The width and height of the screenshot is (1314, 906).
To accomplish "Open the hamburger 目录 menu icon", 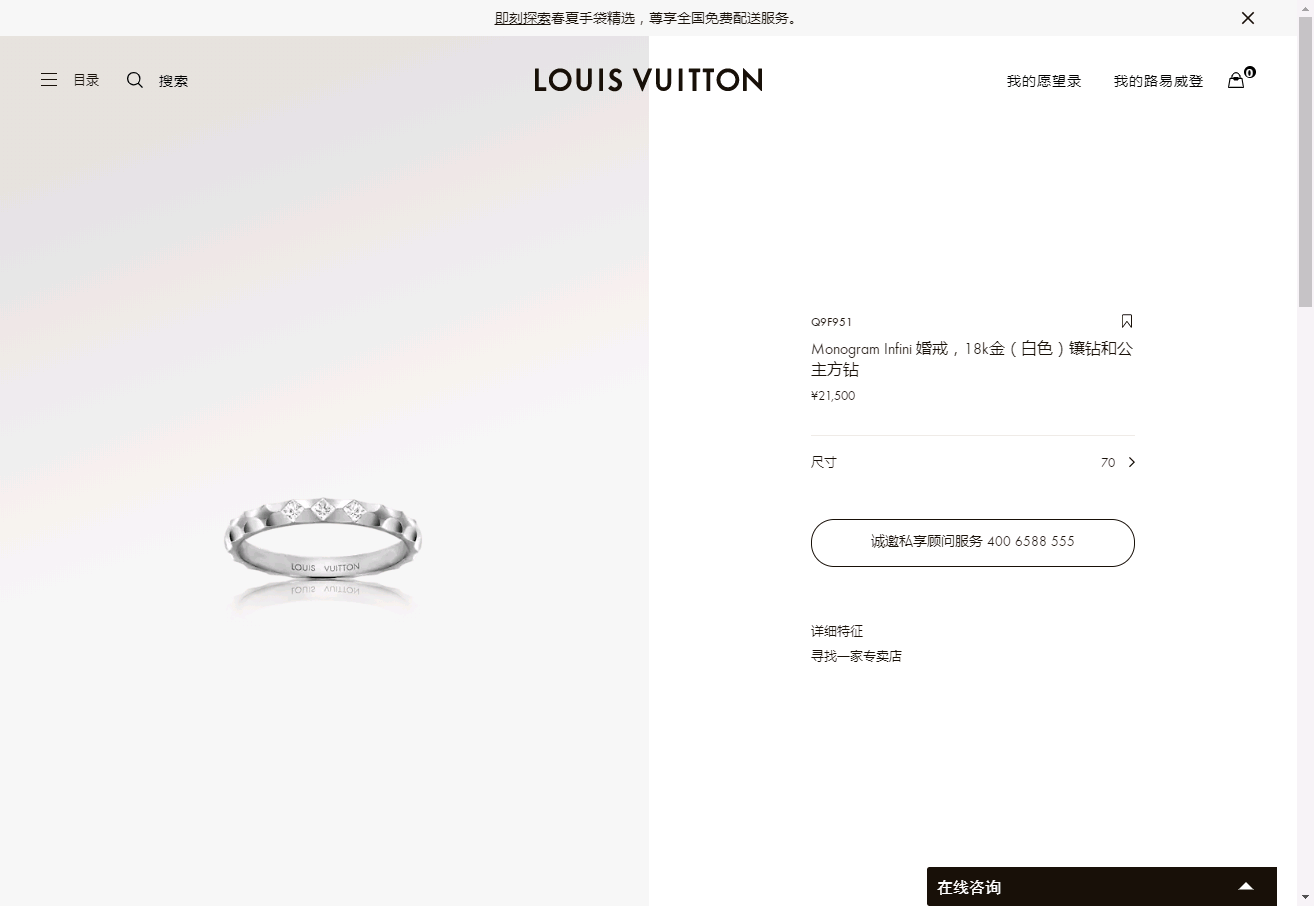I will (x=48, y=80).
